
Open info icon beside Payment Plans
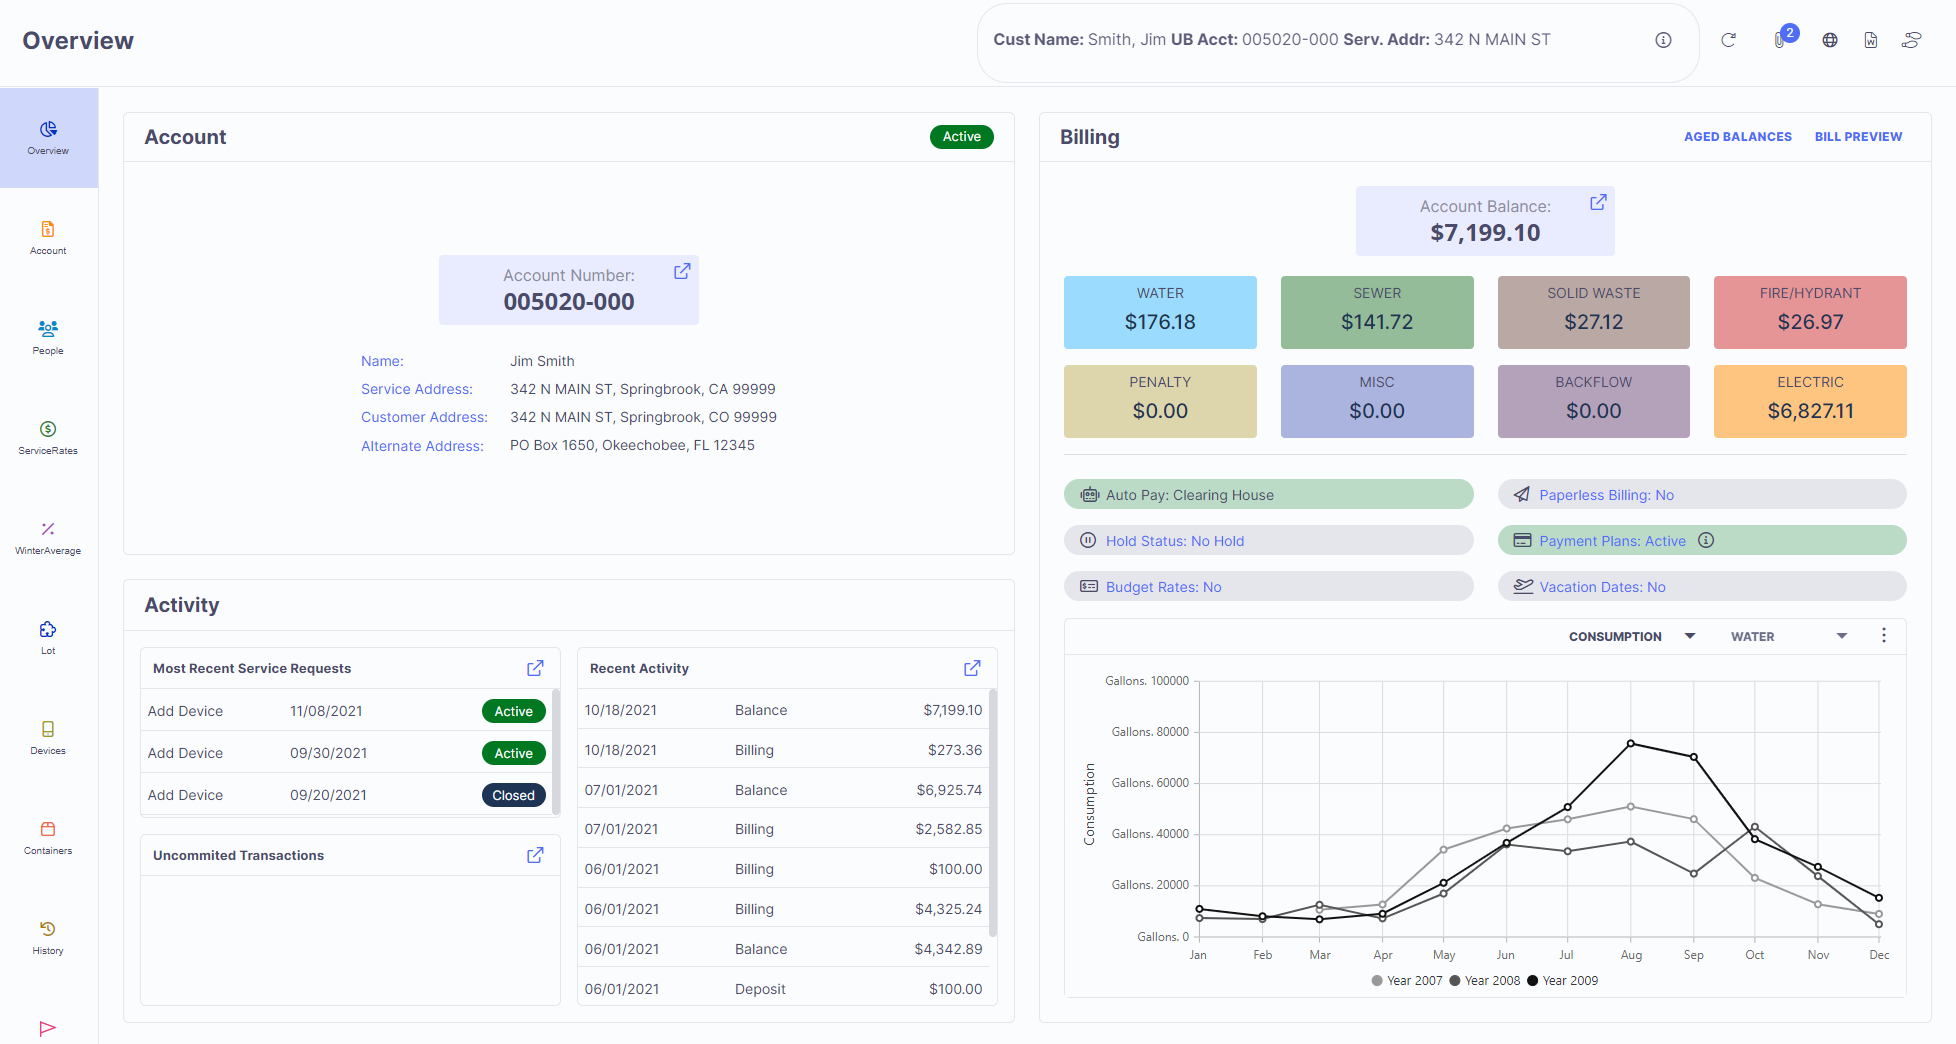click(1706, 541)
